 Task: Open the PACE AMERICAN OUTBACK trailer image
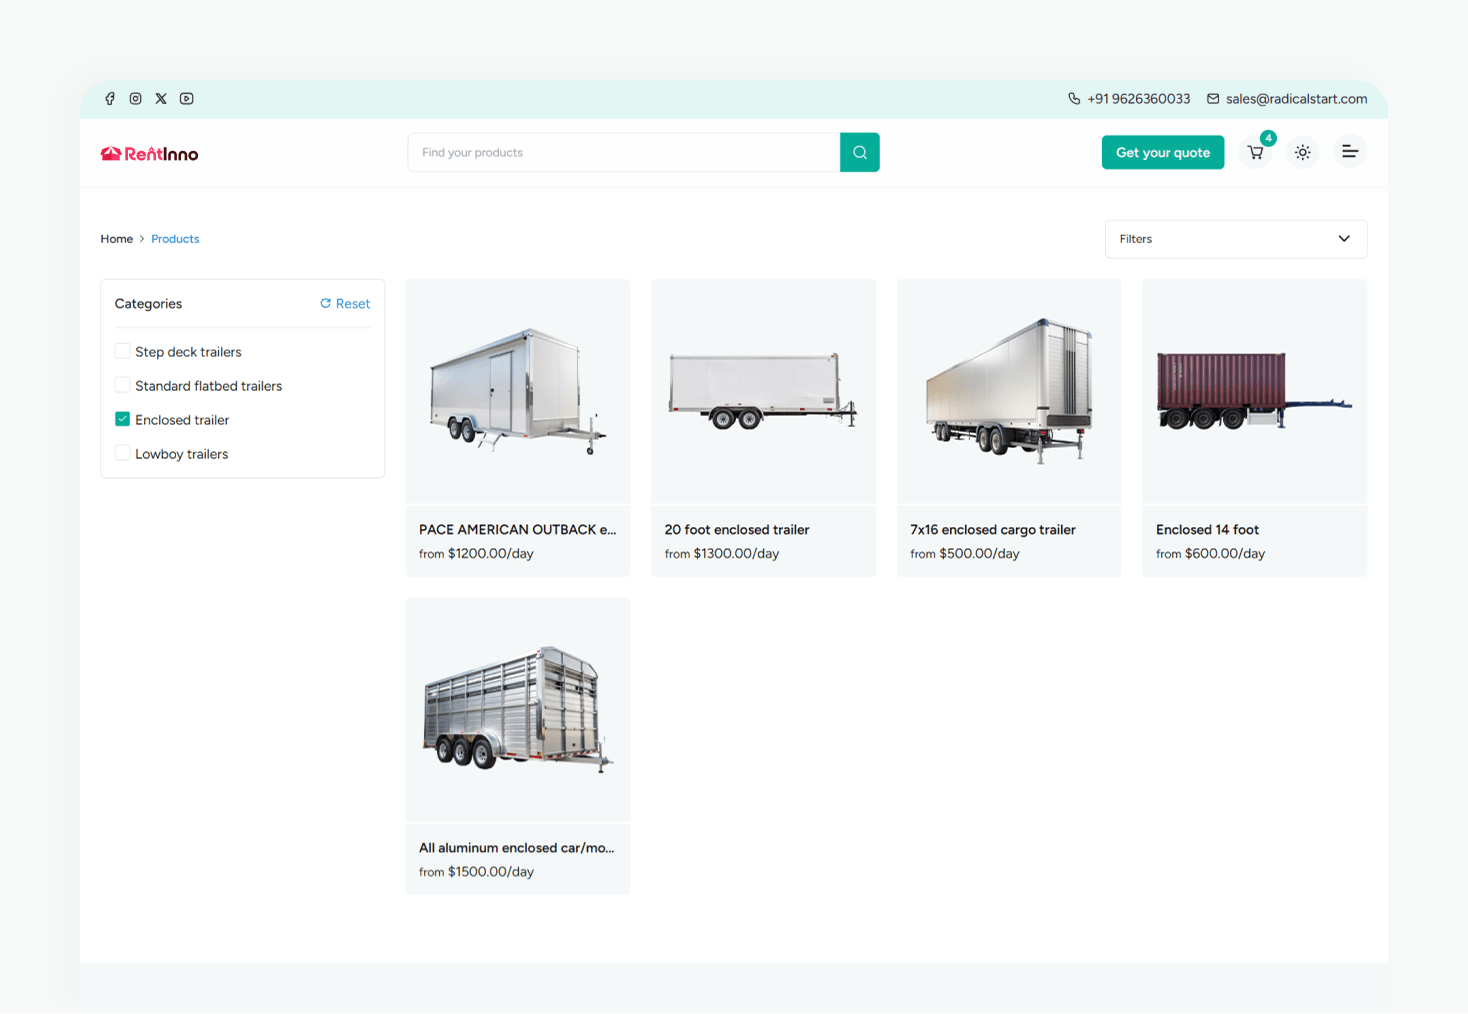[x=518, y=391]
